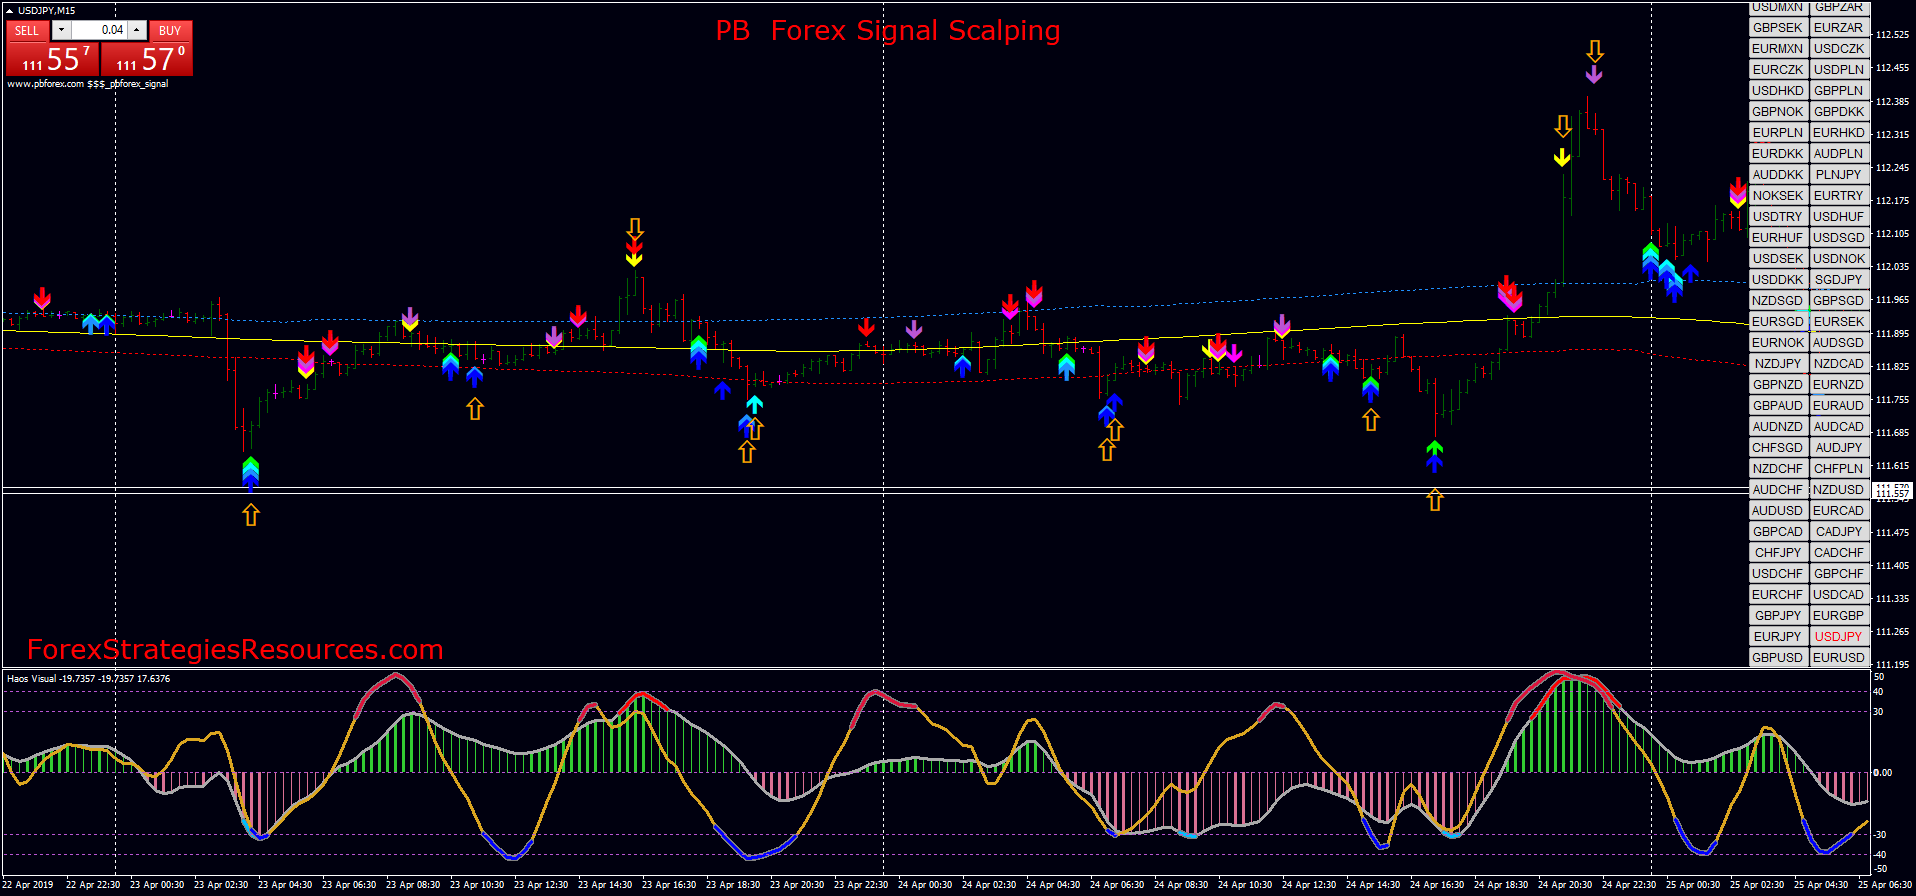Switch chart to GBPSEK symbol

point(1778,27)
